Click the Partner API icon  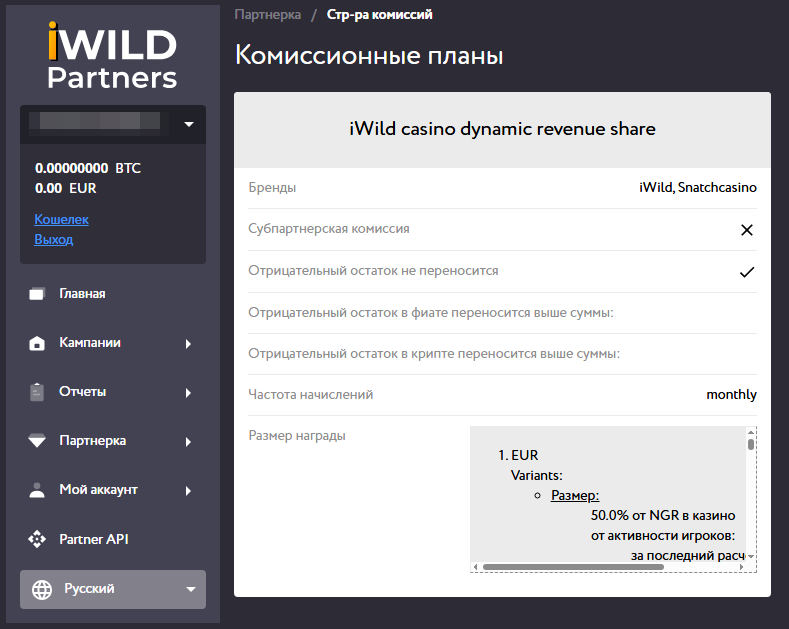tap(37, 539)
